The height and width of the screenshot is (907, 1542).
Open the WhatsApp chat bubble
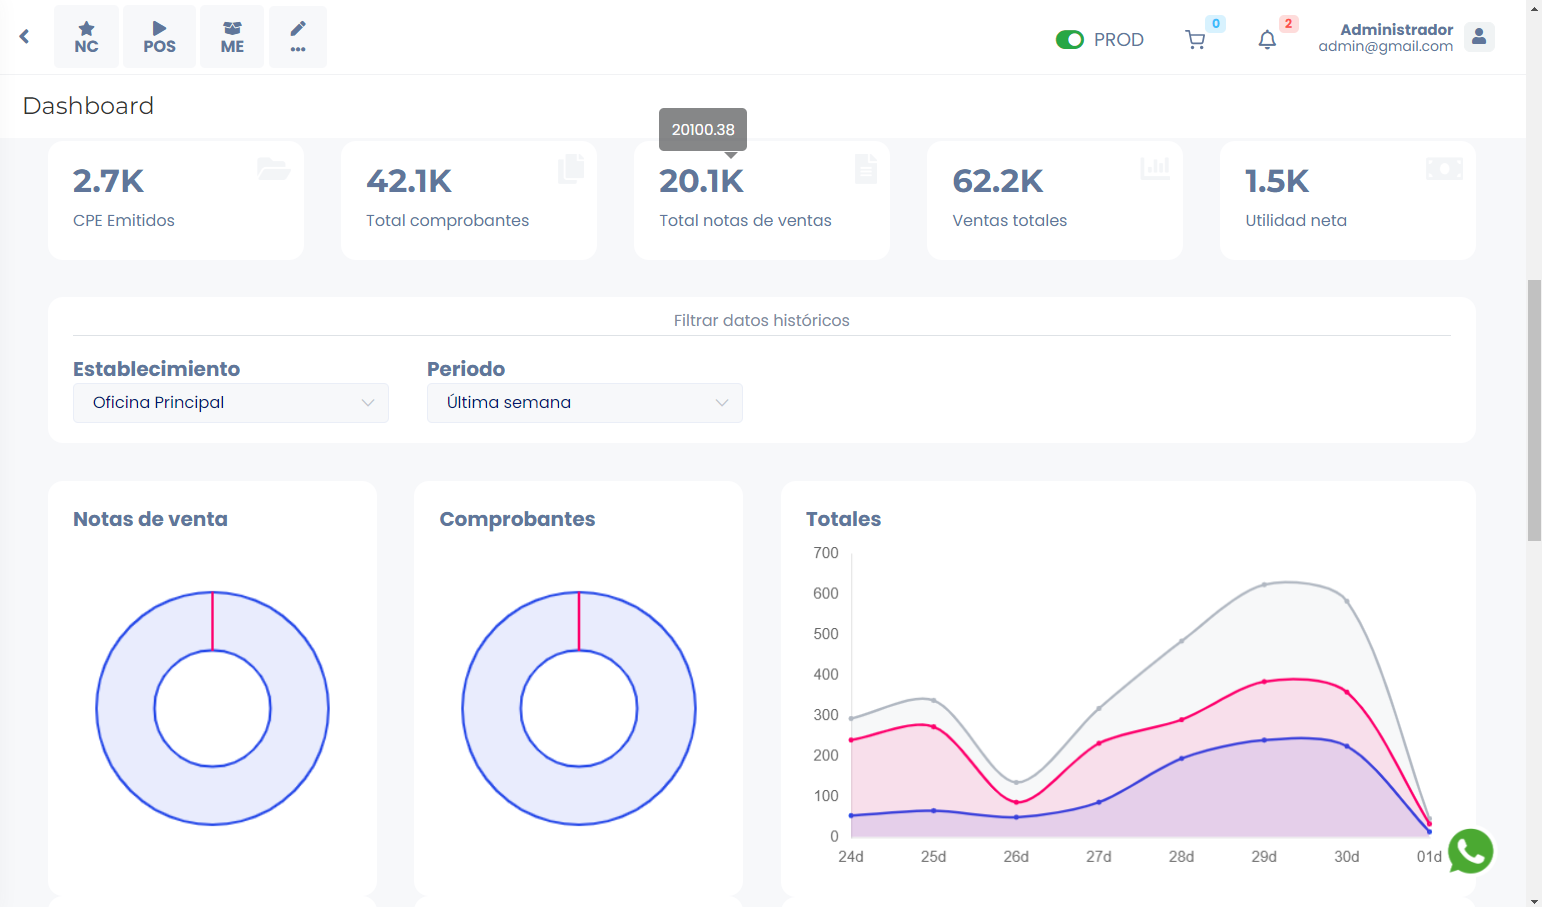[1470, 851]
